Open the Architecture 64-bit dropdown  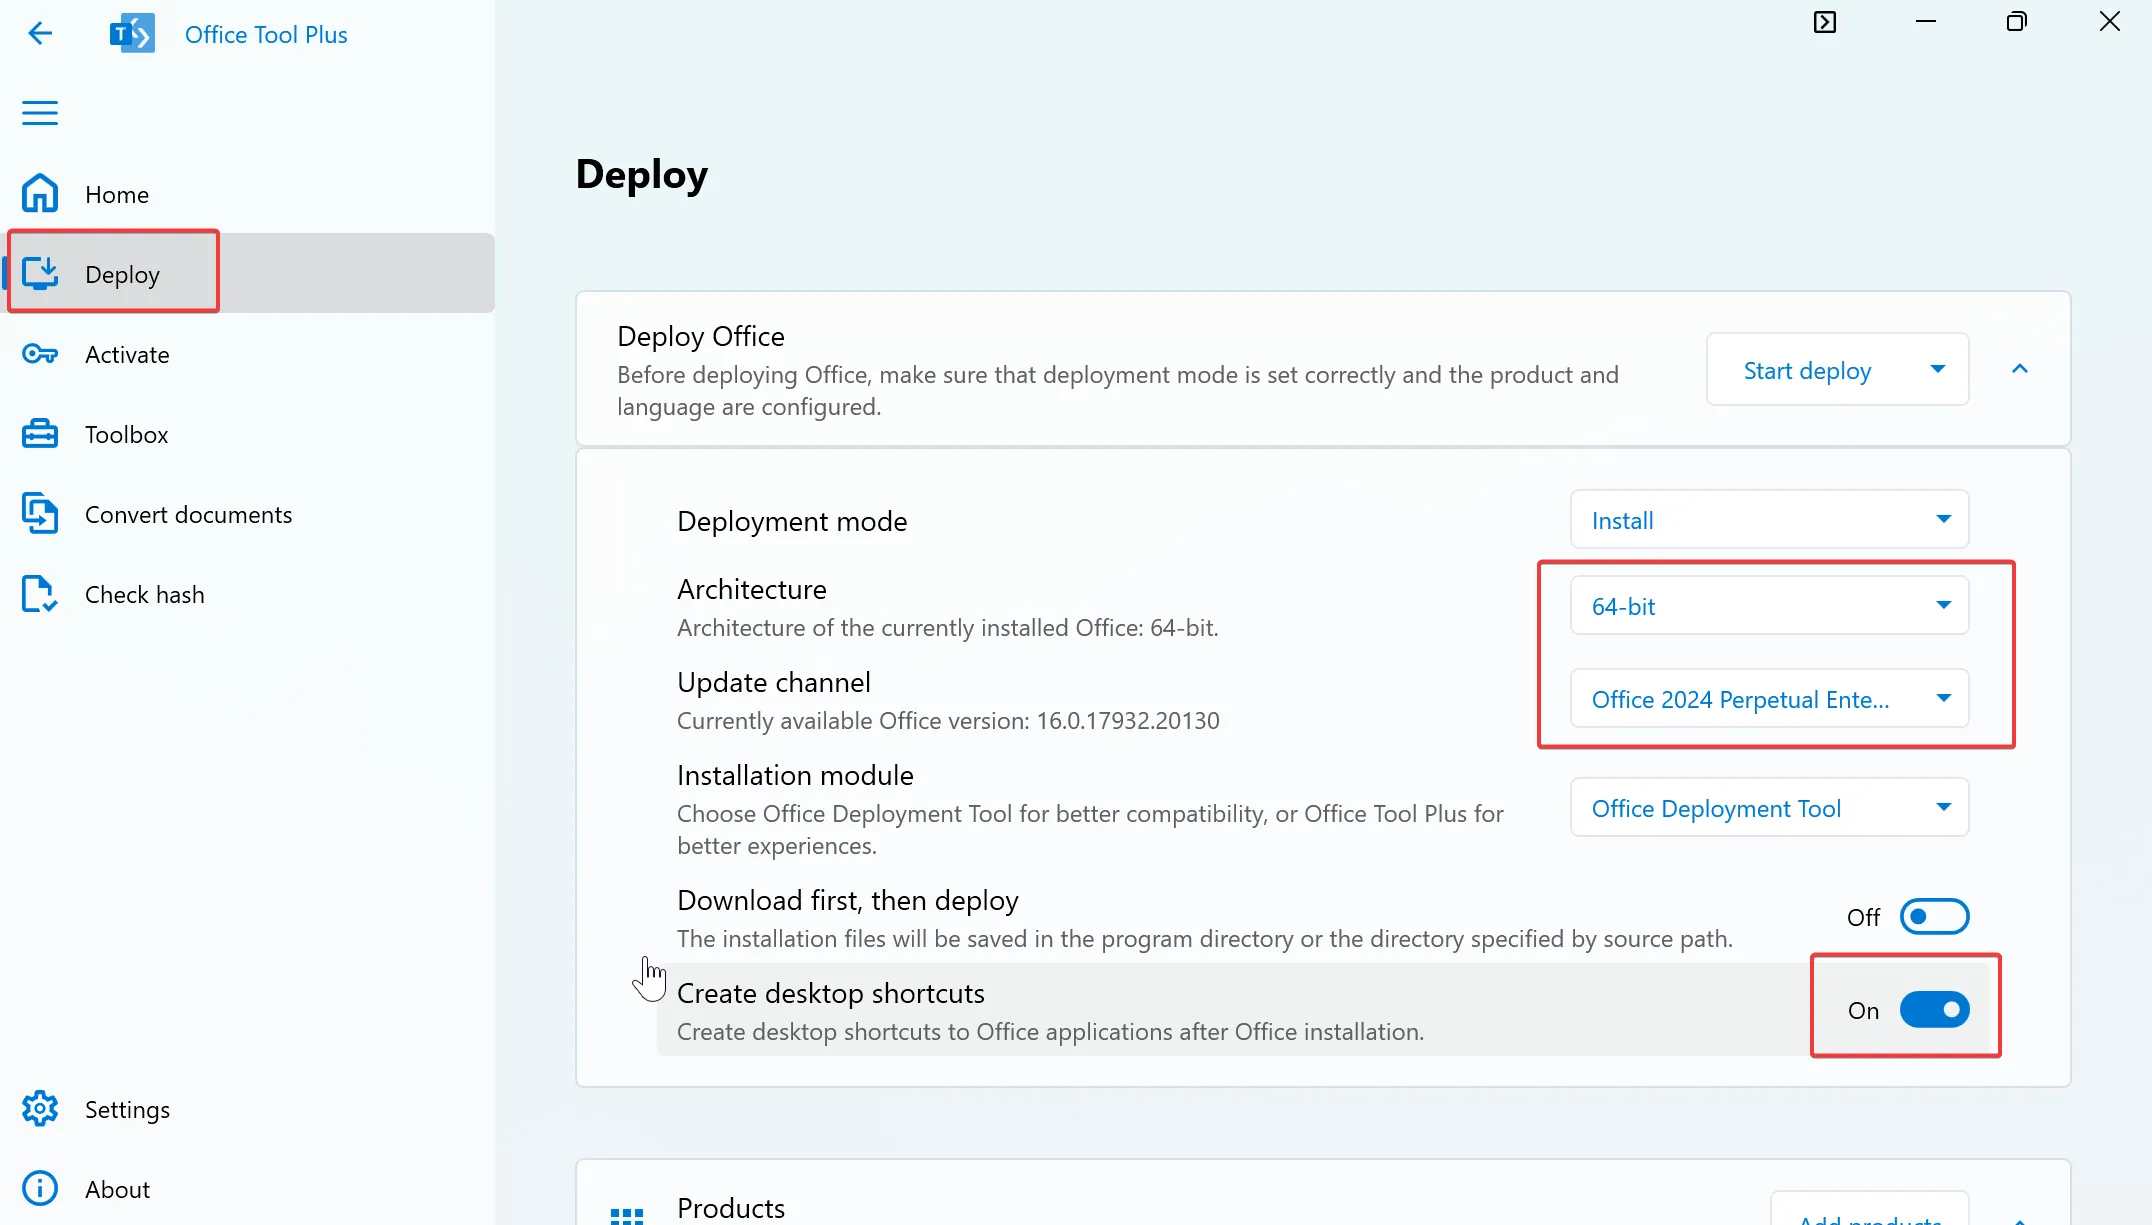(x=1768, y=605)
